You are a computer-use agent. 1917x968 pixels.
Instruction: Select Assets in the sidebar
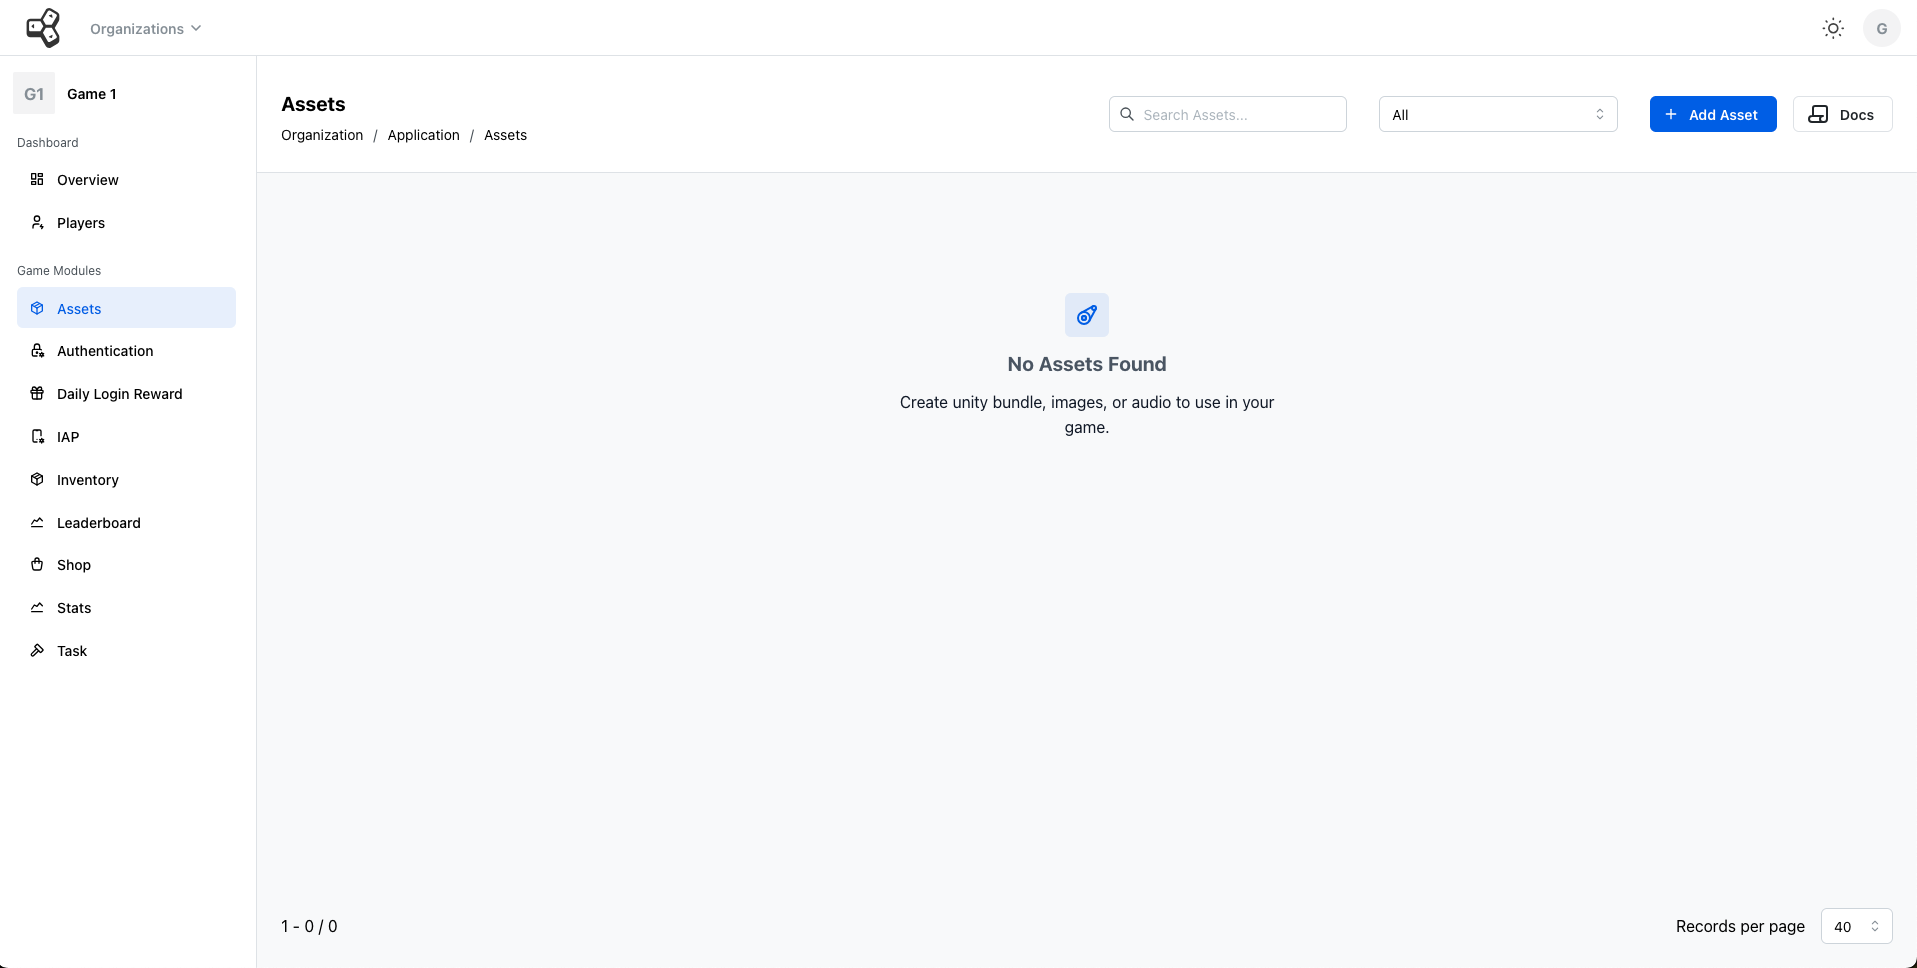tap(126, 308)
